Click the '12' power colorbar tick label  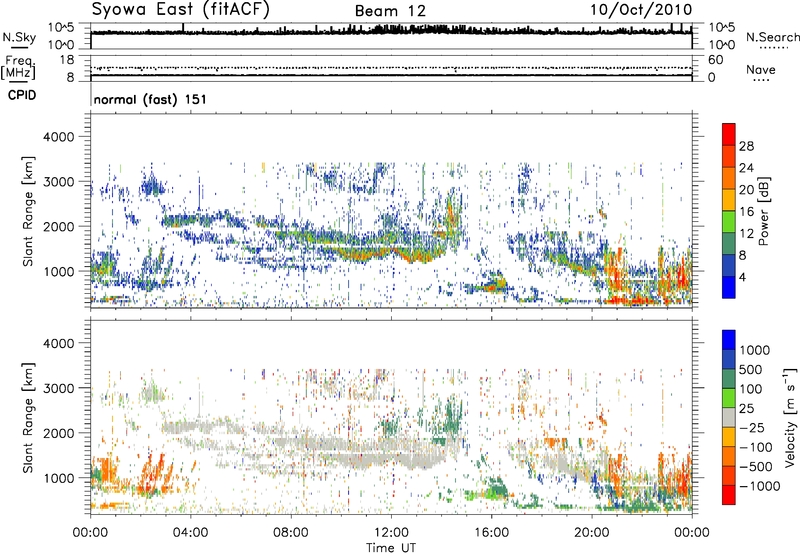pos(746,234)
